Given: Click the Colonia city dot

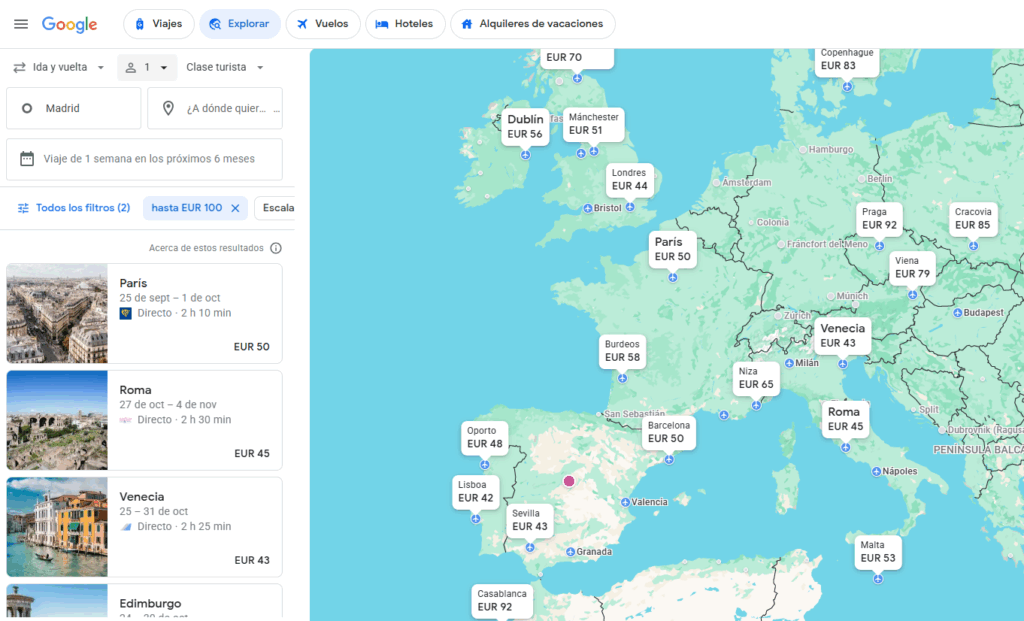Looking at the screenshot, I should tap(751, 223).
